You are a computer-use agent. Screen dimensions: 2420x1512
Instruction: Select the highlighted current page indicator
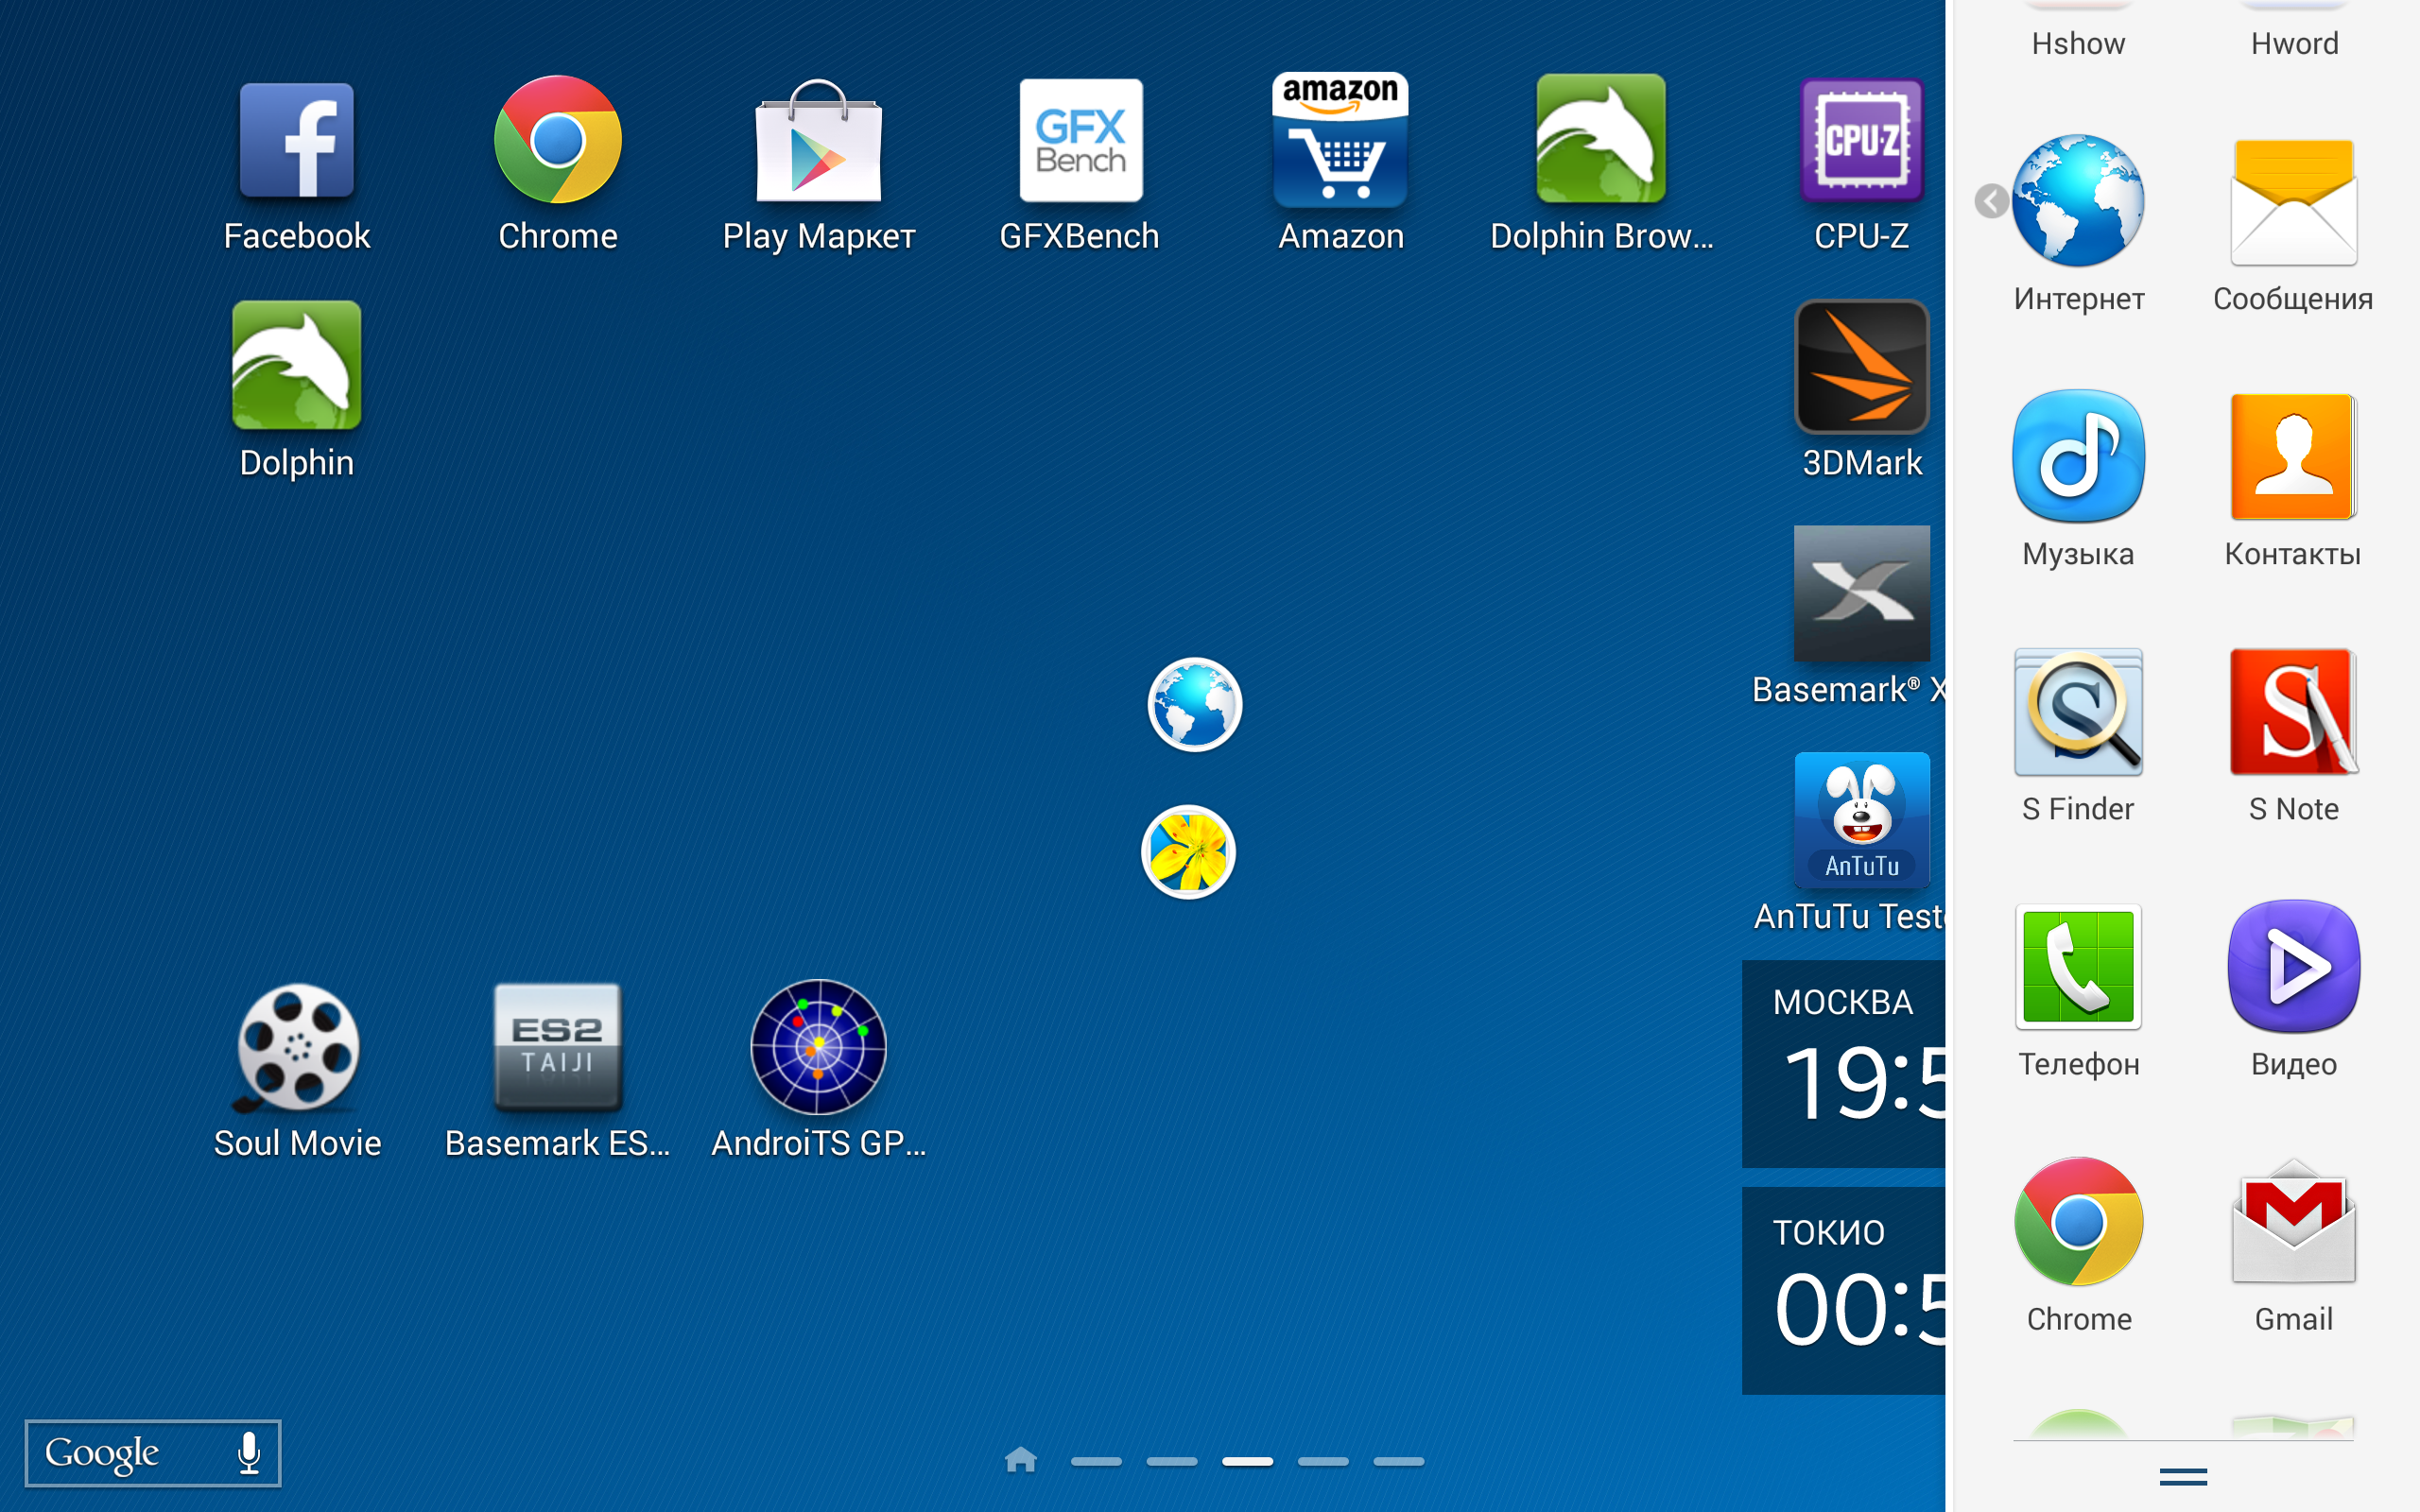tap(1247, 1461)
